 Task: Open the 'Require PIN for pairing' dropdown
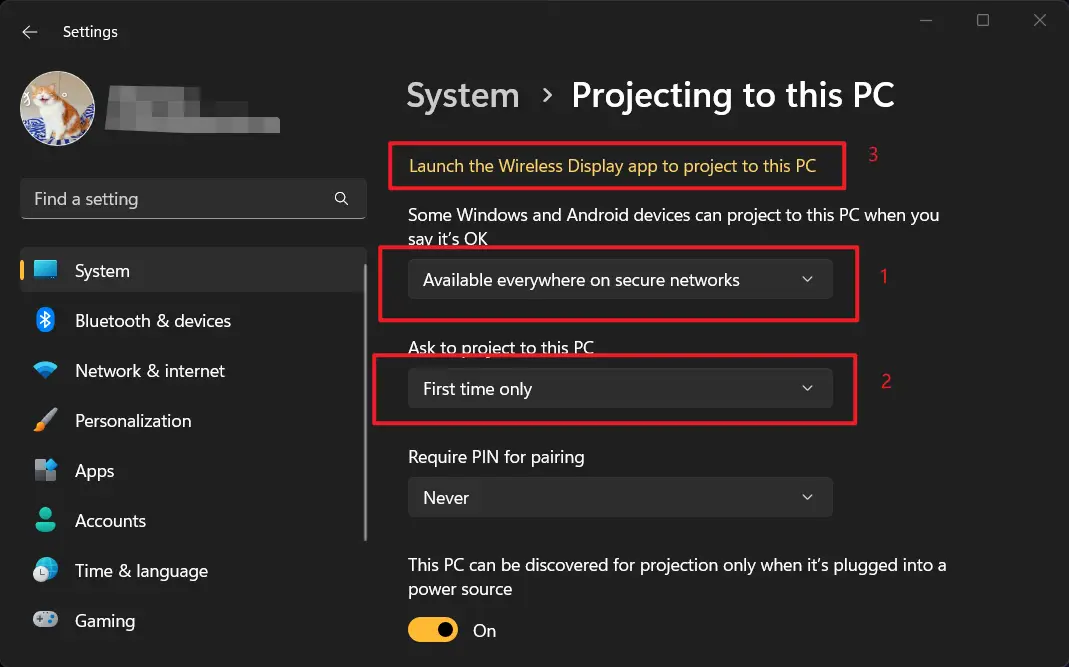[x=620, y=497]
